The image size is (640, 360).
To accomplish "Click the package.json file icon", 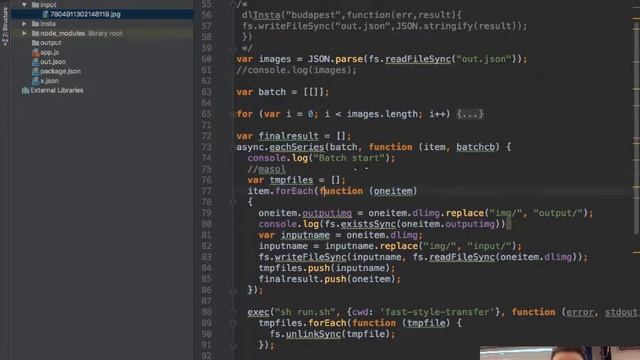I will (x=36, y=71).
